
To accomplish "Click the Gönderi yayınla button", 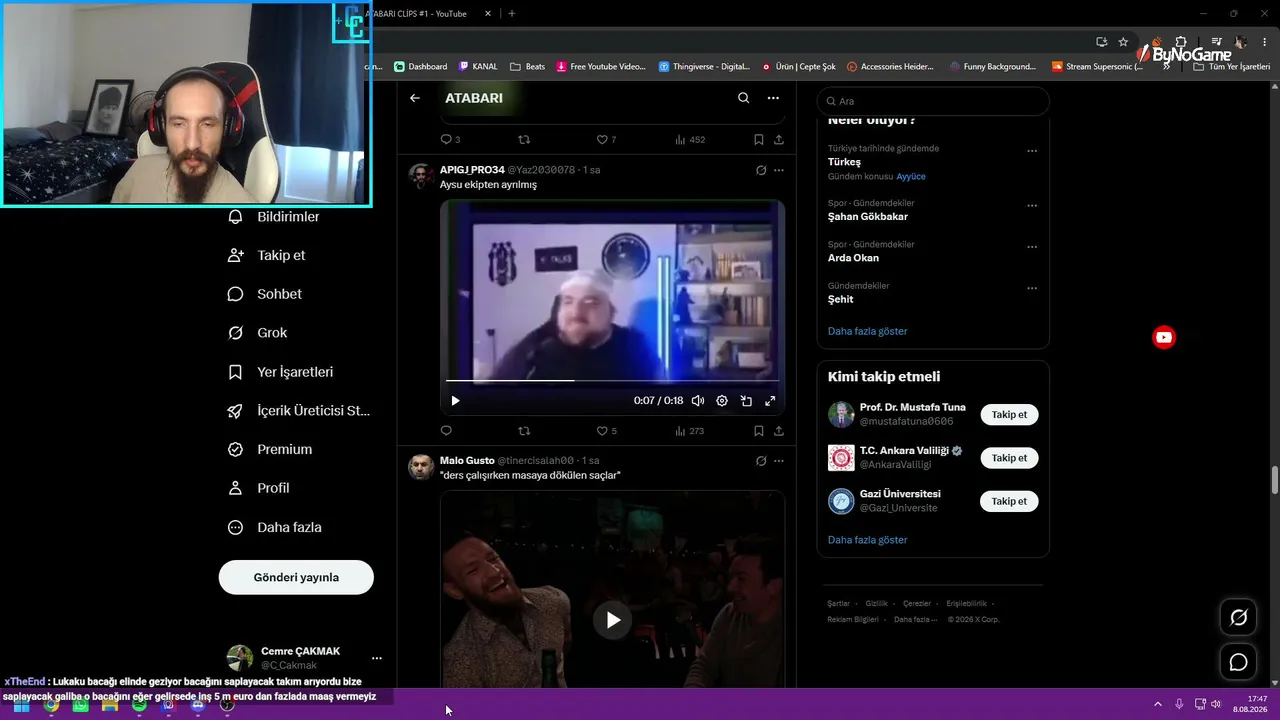I will point(296,577).
